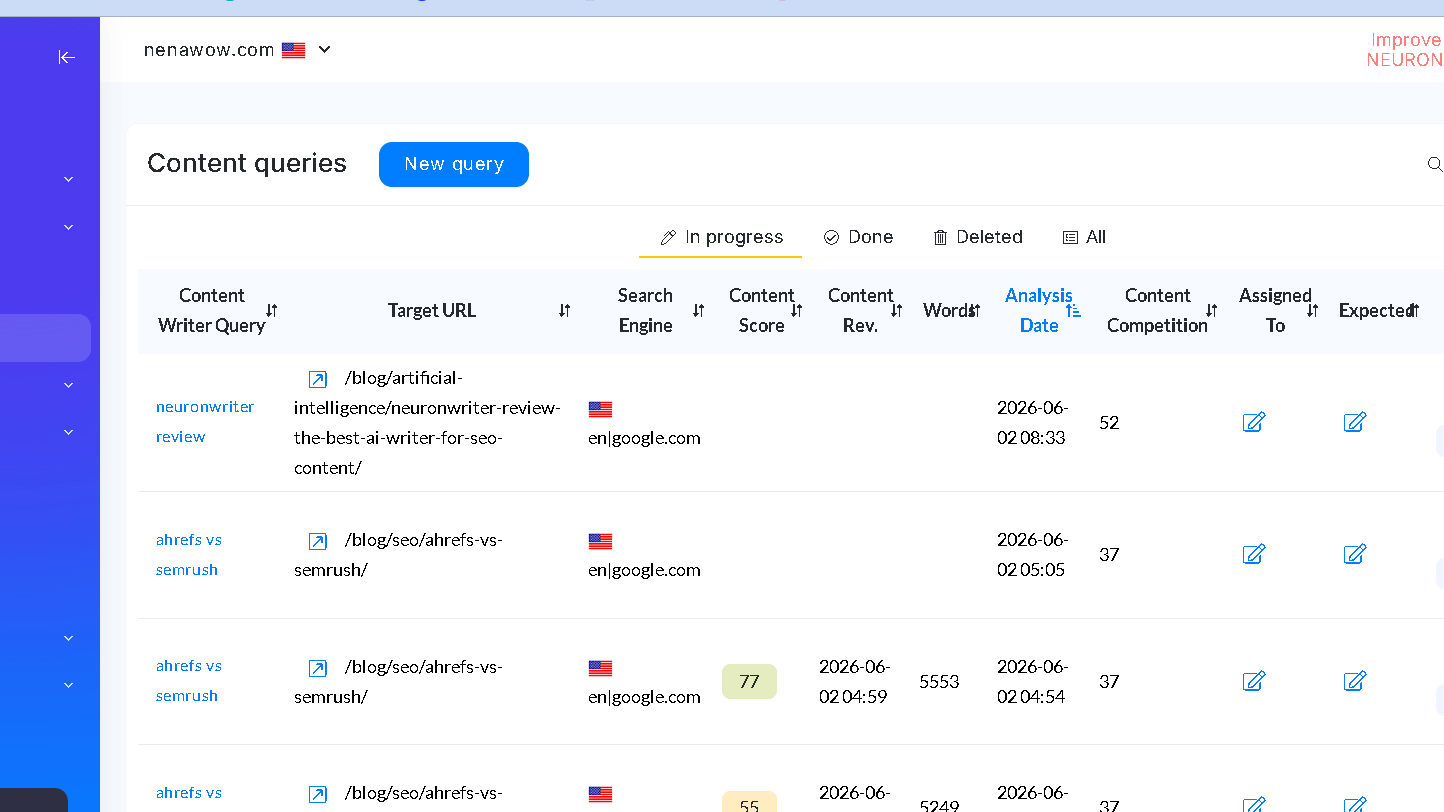Click the Content queries heading
The height and width of the screenshot is (812, 1444).
[247, 163]
